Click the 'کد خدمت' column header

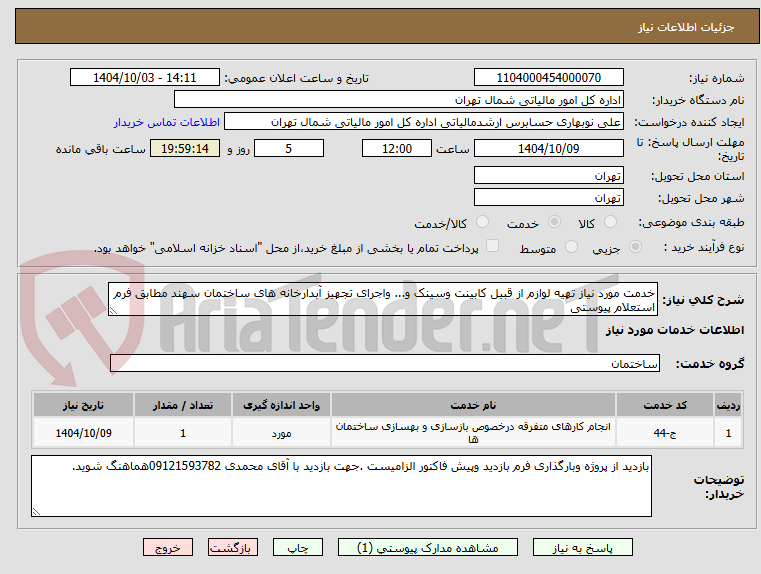click(665, 405)
